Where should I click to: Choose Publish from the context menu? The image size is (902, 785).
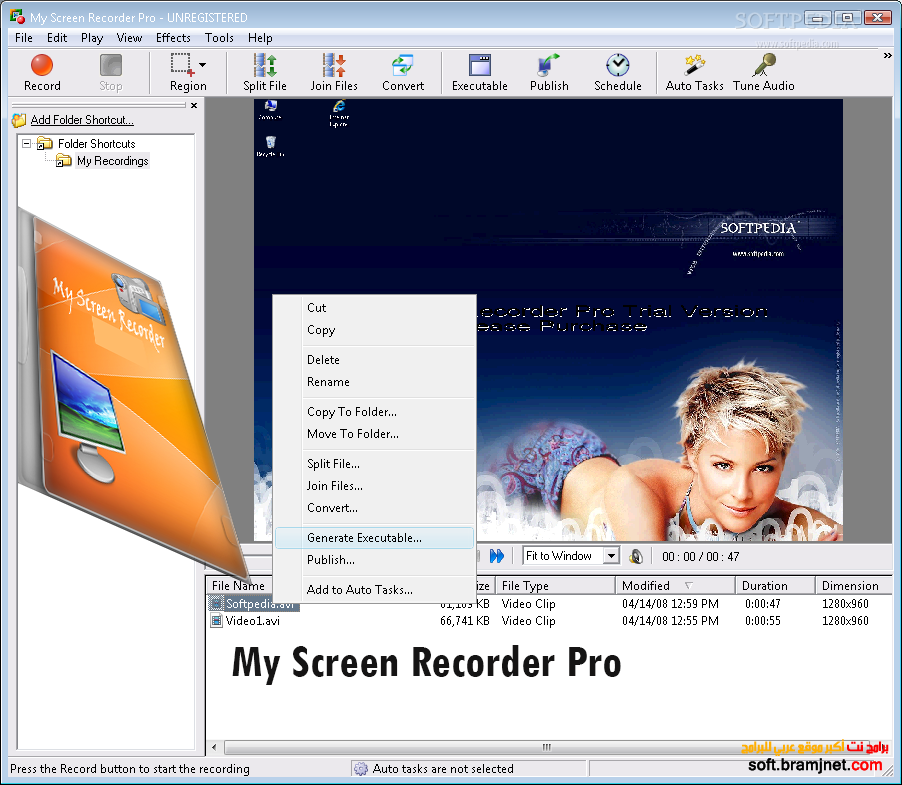click(x=375, y=560)
